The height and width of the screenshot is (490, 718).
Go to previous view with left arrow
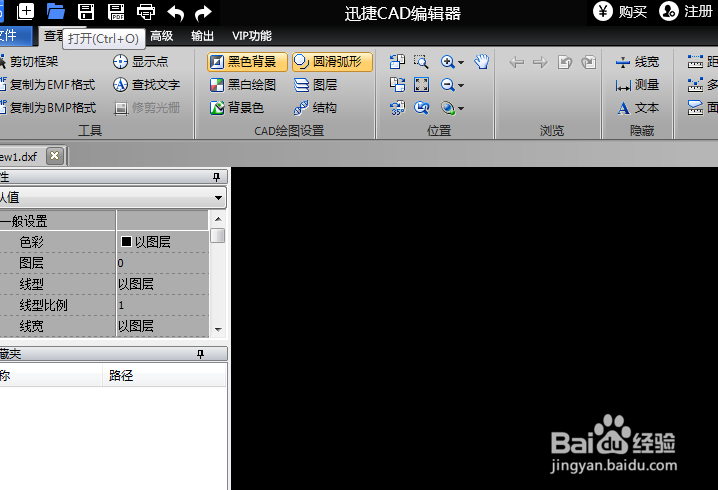(x=517, y=62)
